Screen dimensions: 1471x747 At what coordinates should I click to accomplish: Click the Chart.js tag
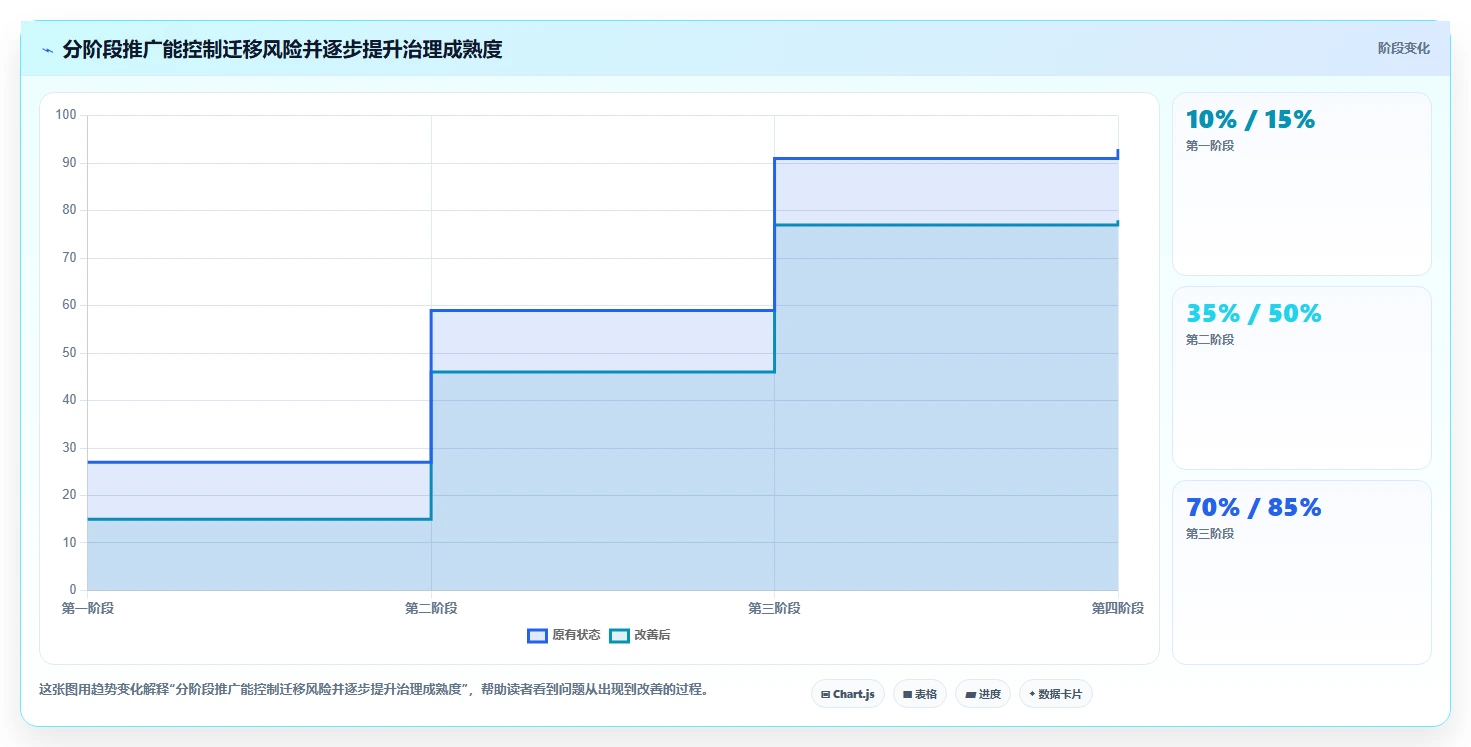point(848,694)
